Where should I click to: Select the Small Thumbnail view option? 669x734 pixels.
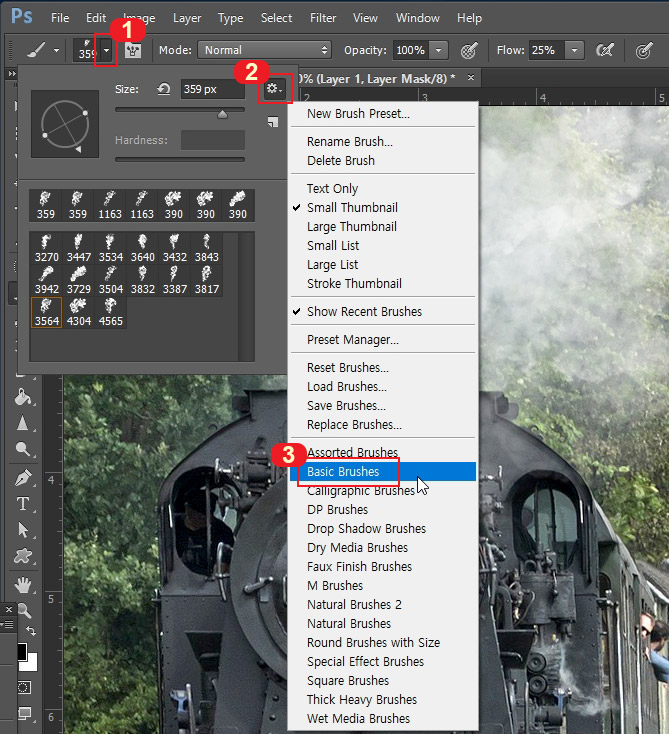tap(382, 207)
